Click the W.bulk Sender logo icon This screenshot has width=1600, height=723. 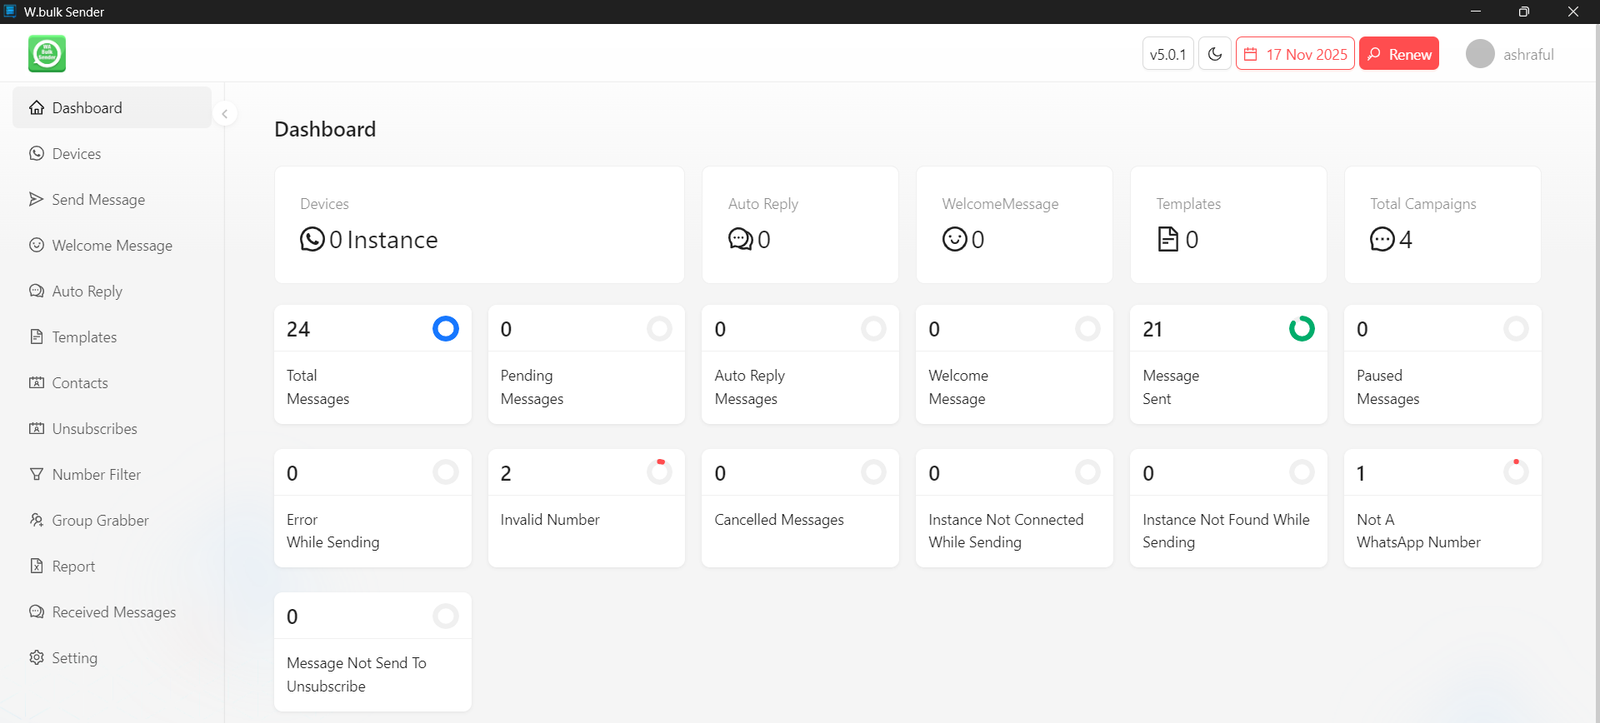click(47, 54)
